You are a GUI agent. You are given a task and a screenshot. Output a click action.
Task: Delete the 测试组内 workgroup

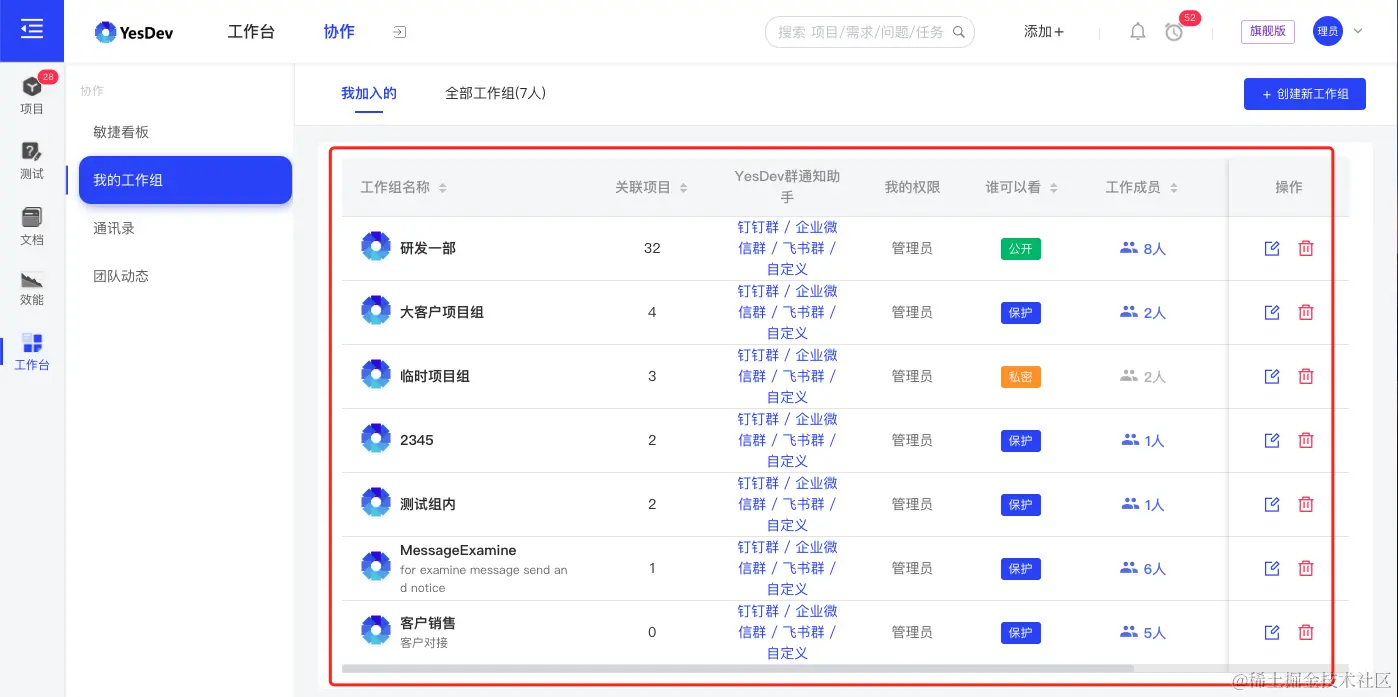point(1306,504)
